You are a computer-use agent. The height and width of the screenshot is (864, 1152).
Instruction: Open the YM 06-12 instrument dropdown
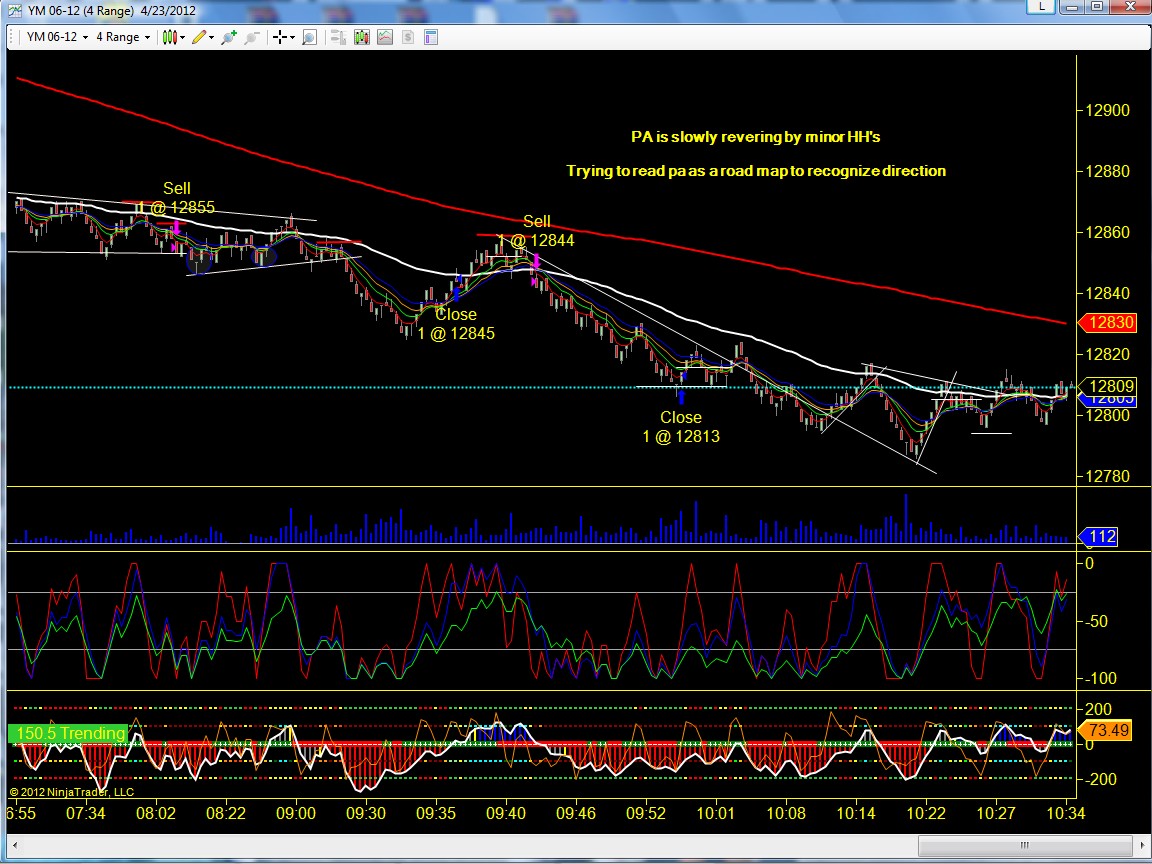[57, 37]
